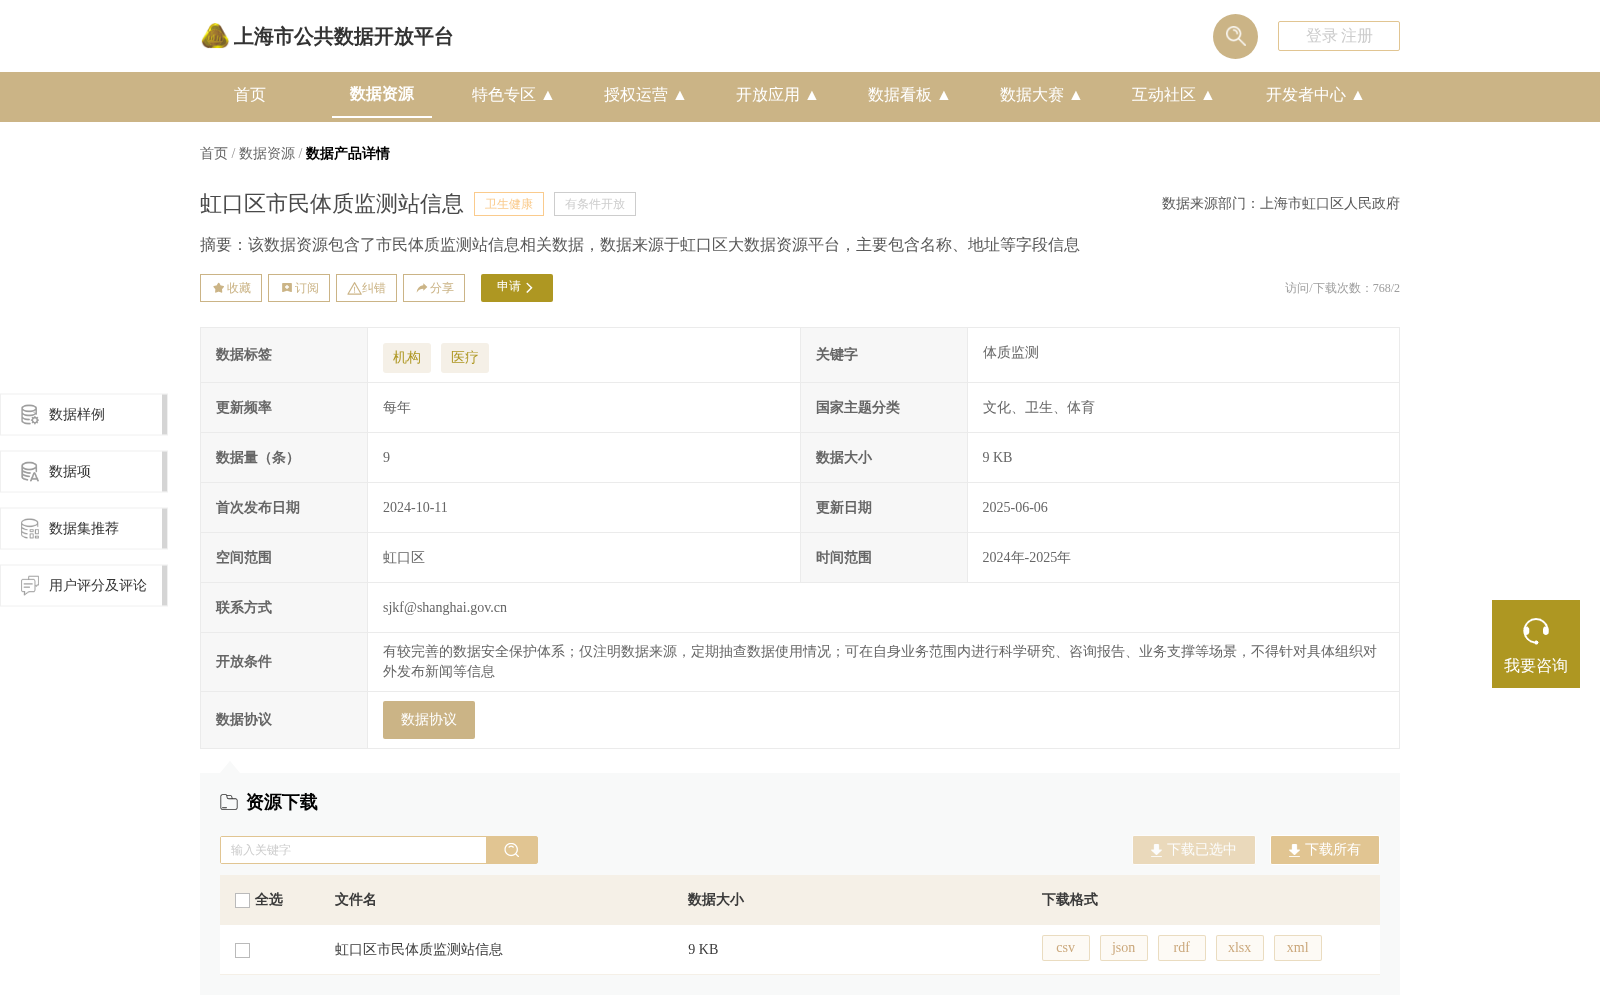Click the time range 2024年-2025年

(1026, 557)
